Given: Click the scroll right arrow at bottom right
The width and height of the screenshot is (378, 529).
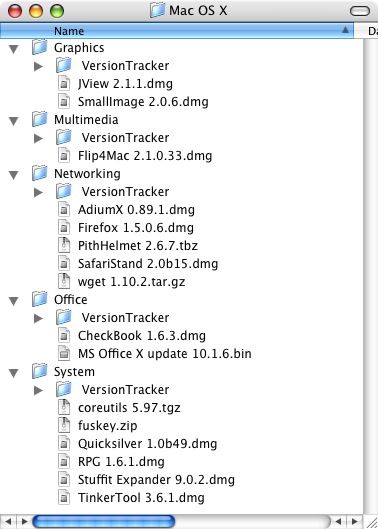Looking at the screenshot, I should [354, 522].
